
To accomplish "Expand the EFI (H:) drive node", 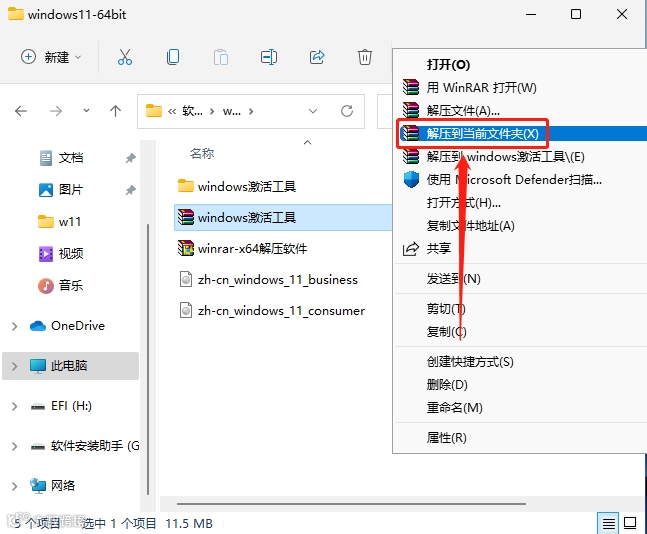I will 14,406.
